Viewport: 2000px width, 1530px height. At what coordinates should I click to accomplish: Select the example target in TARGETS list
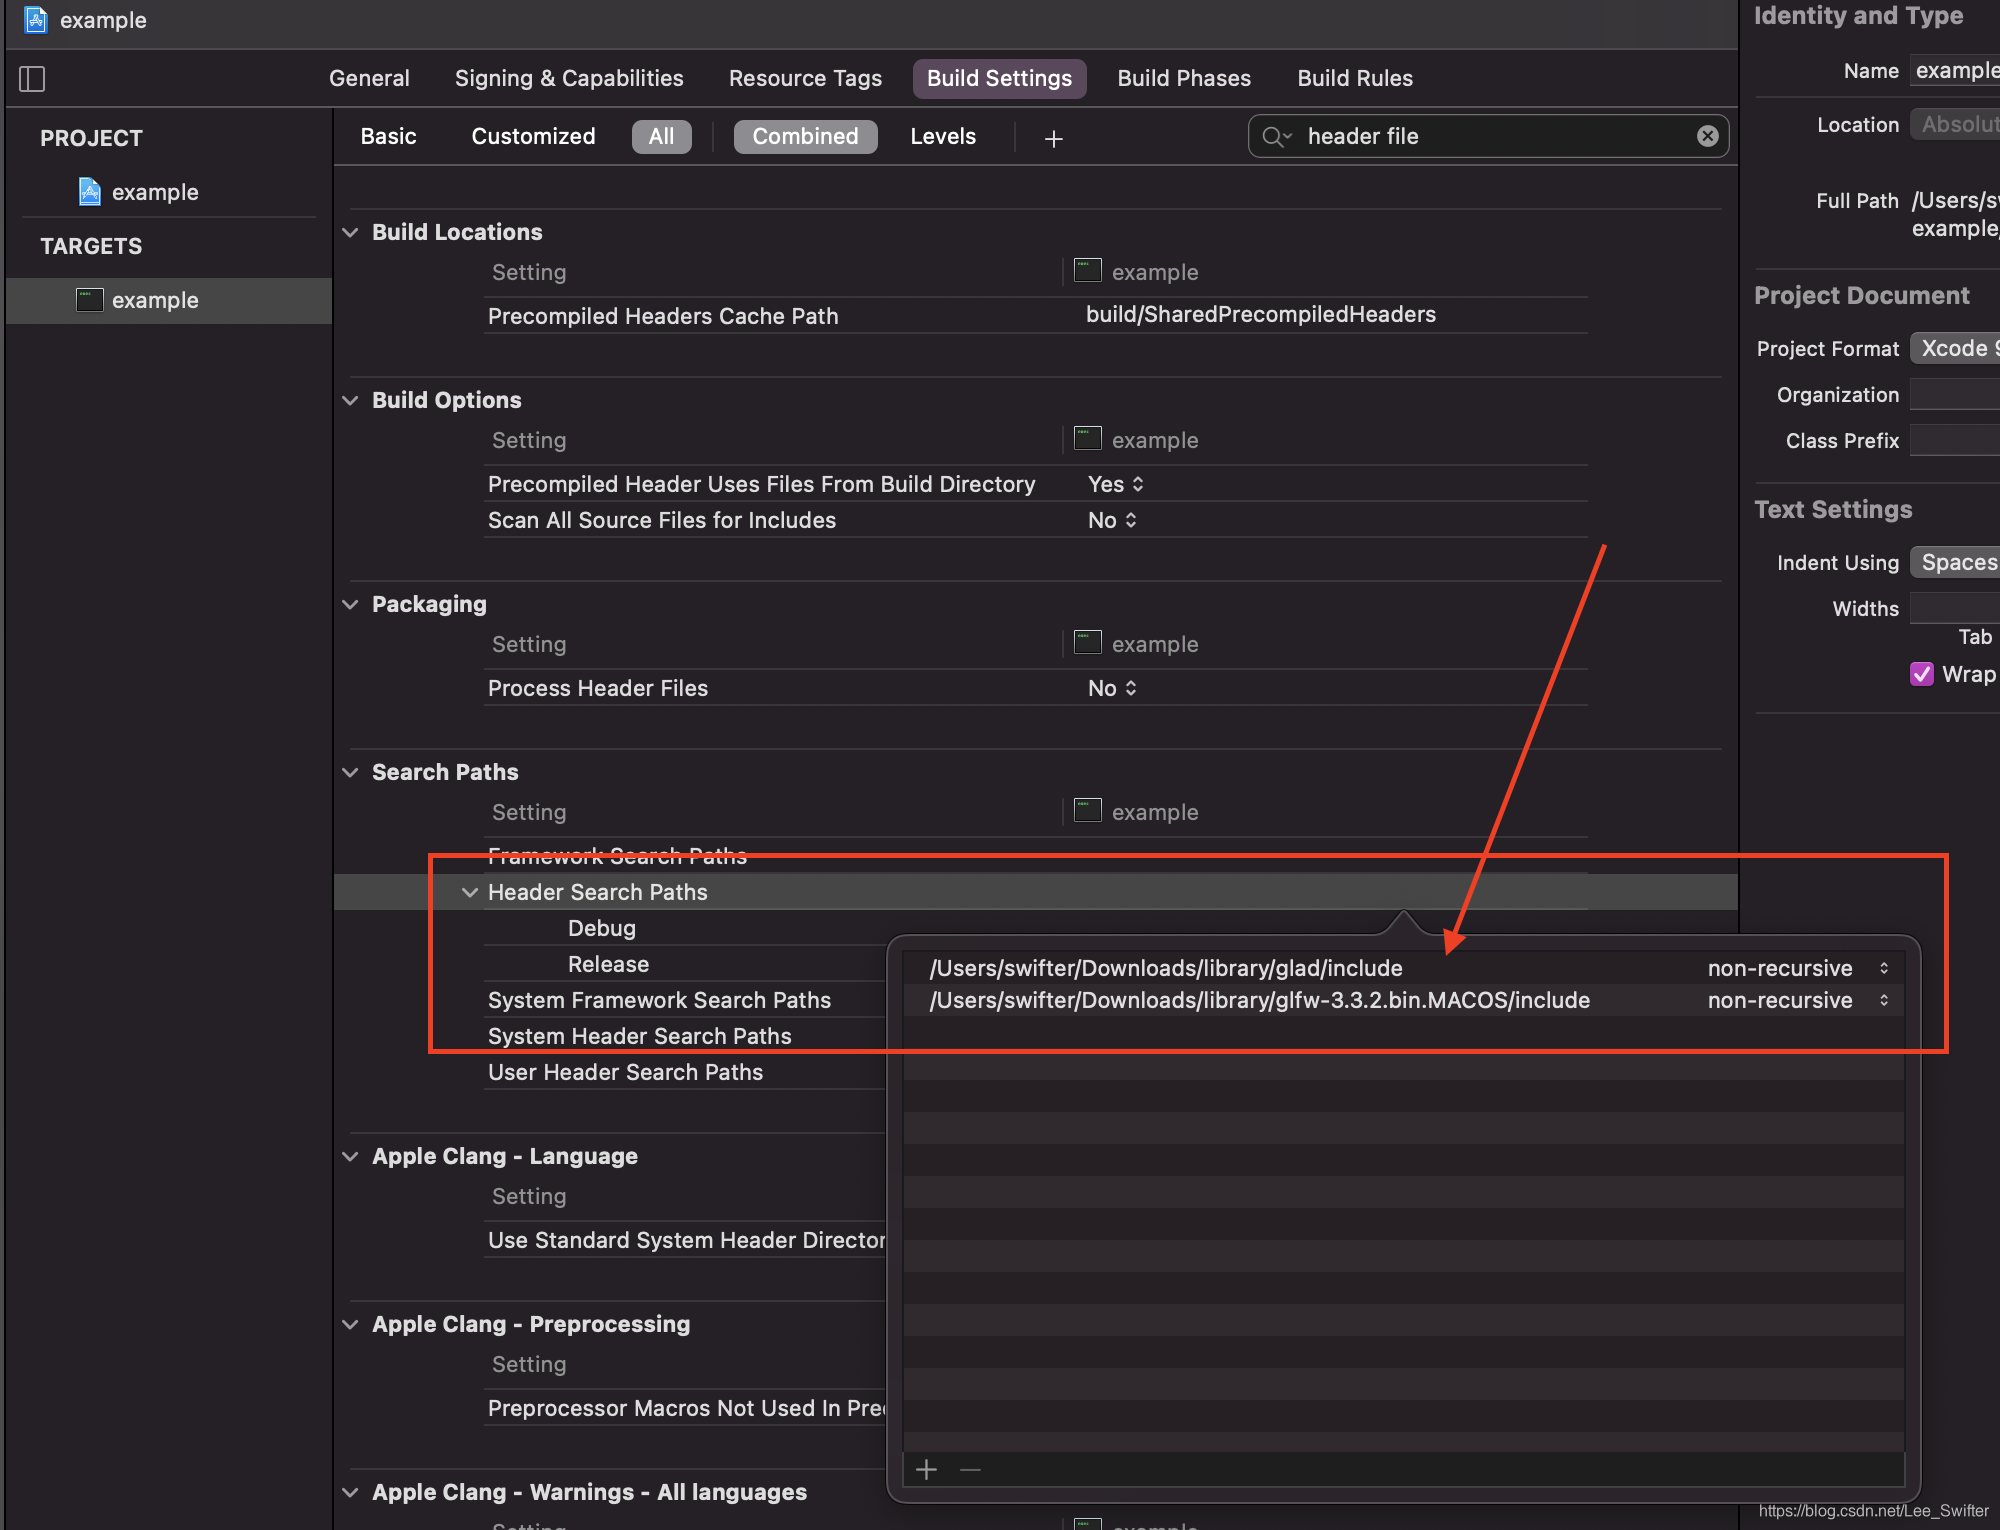(x=154, y=300)
